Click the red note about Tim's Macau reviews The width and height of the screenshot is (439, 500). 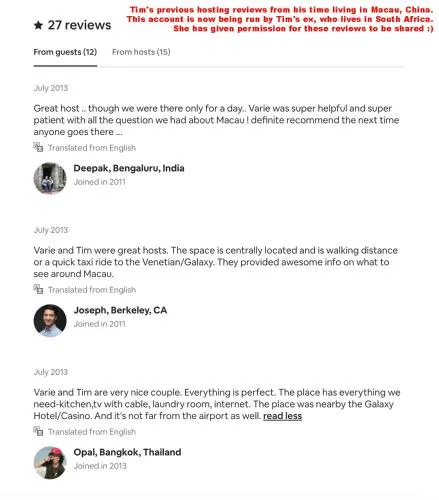point(280,19)
